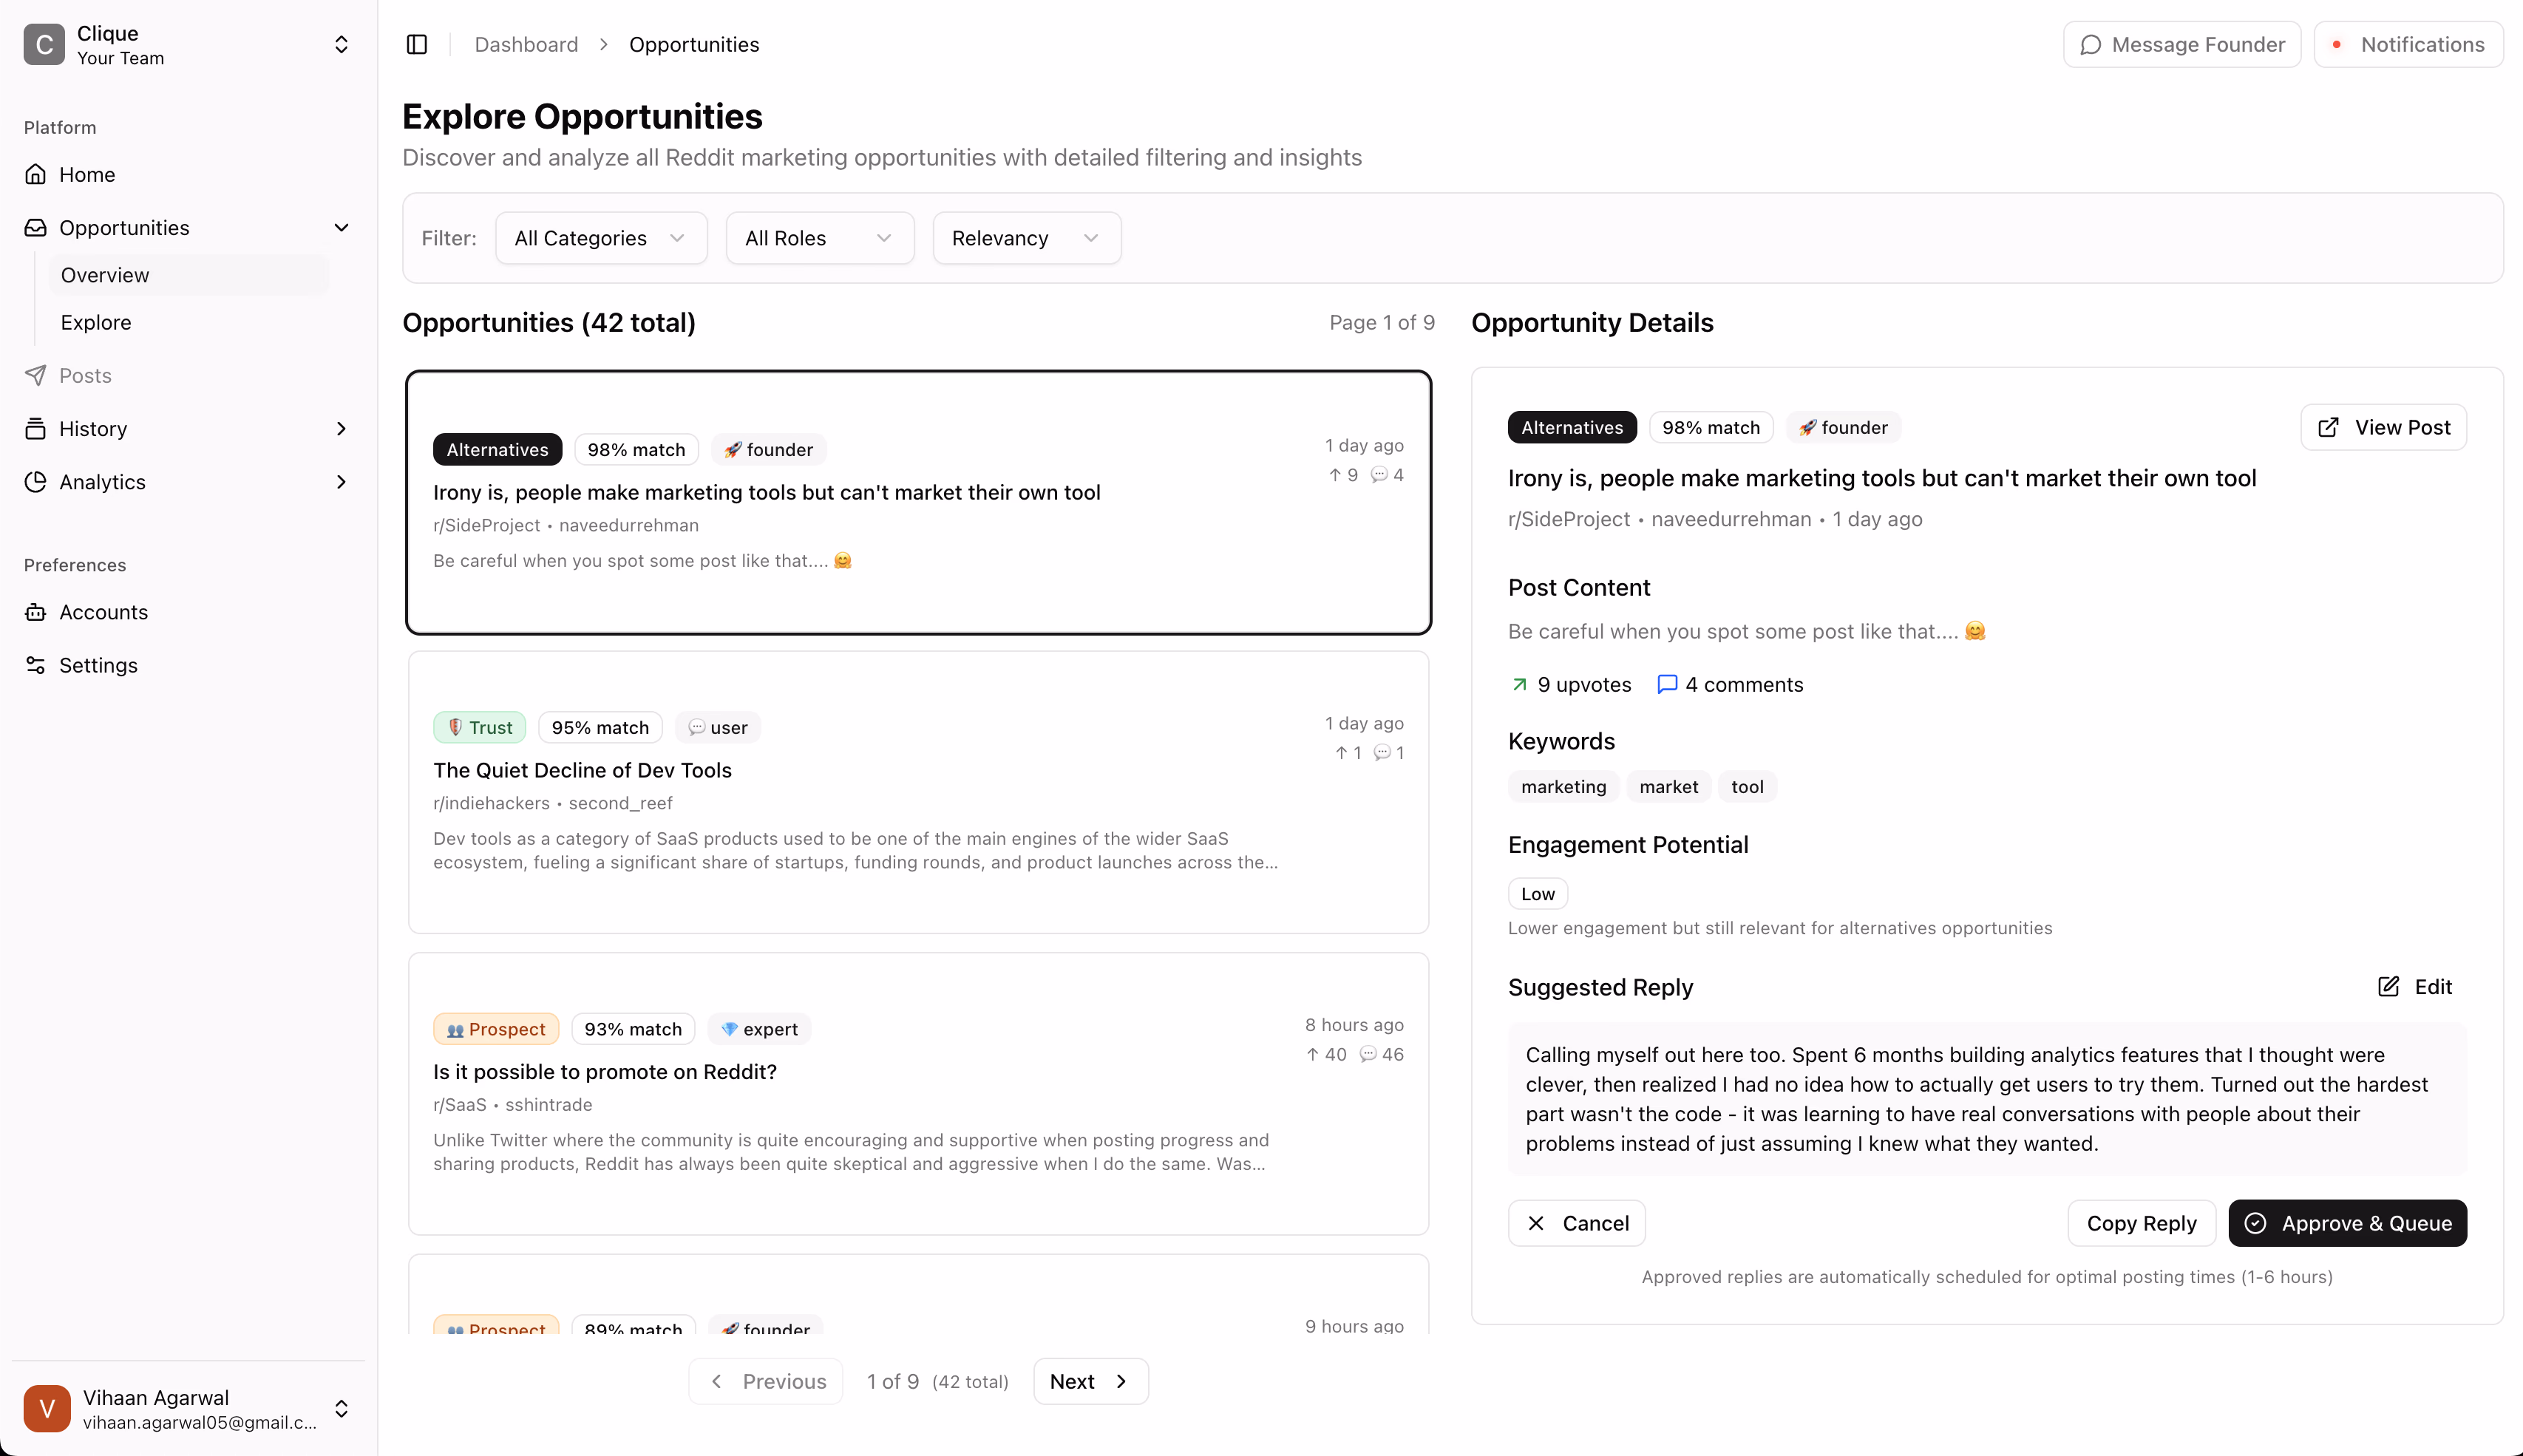Open the History section

pos(95,428)
